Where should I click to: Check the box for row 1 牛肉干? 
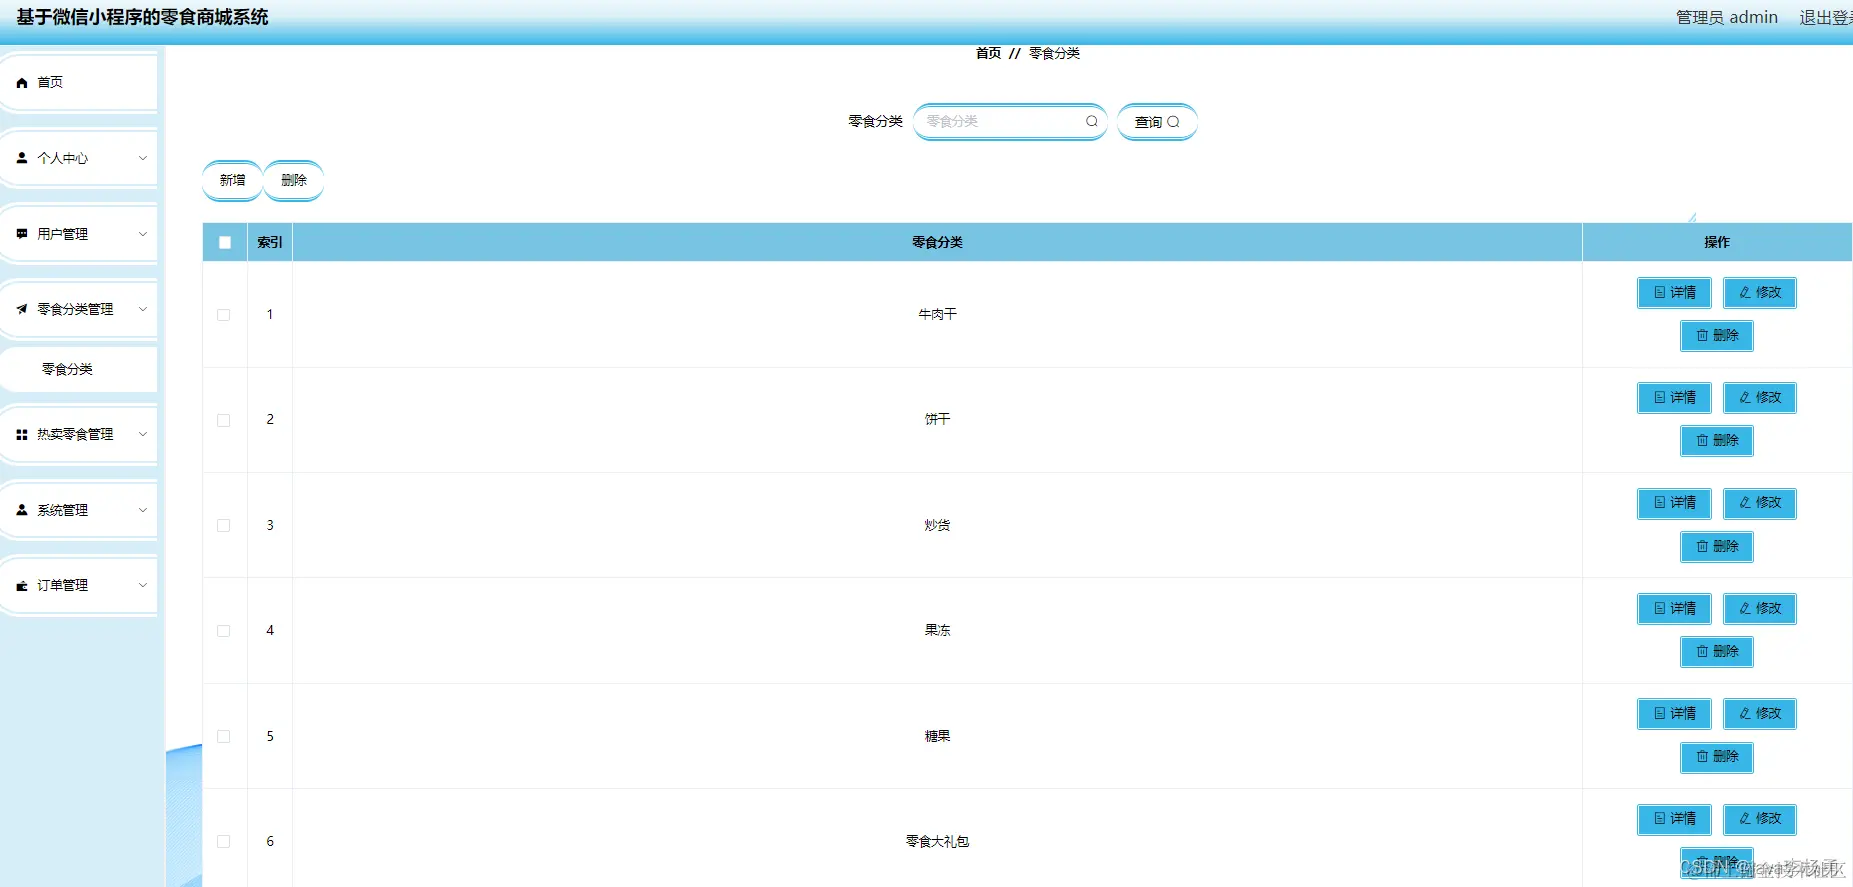tap(224, 315)
